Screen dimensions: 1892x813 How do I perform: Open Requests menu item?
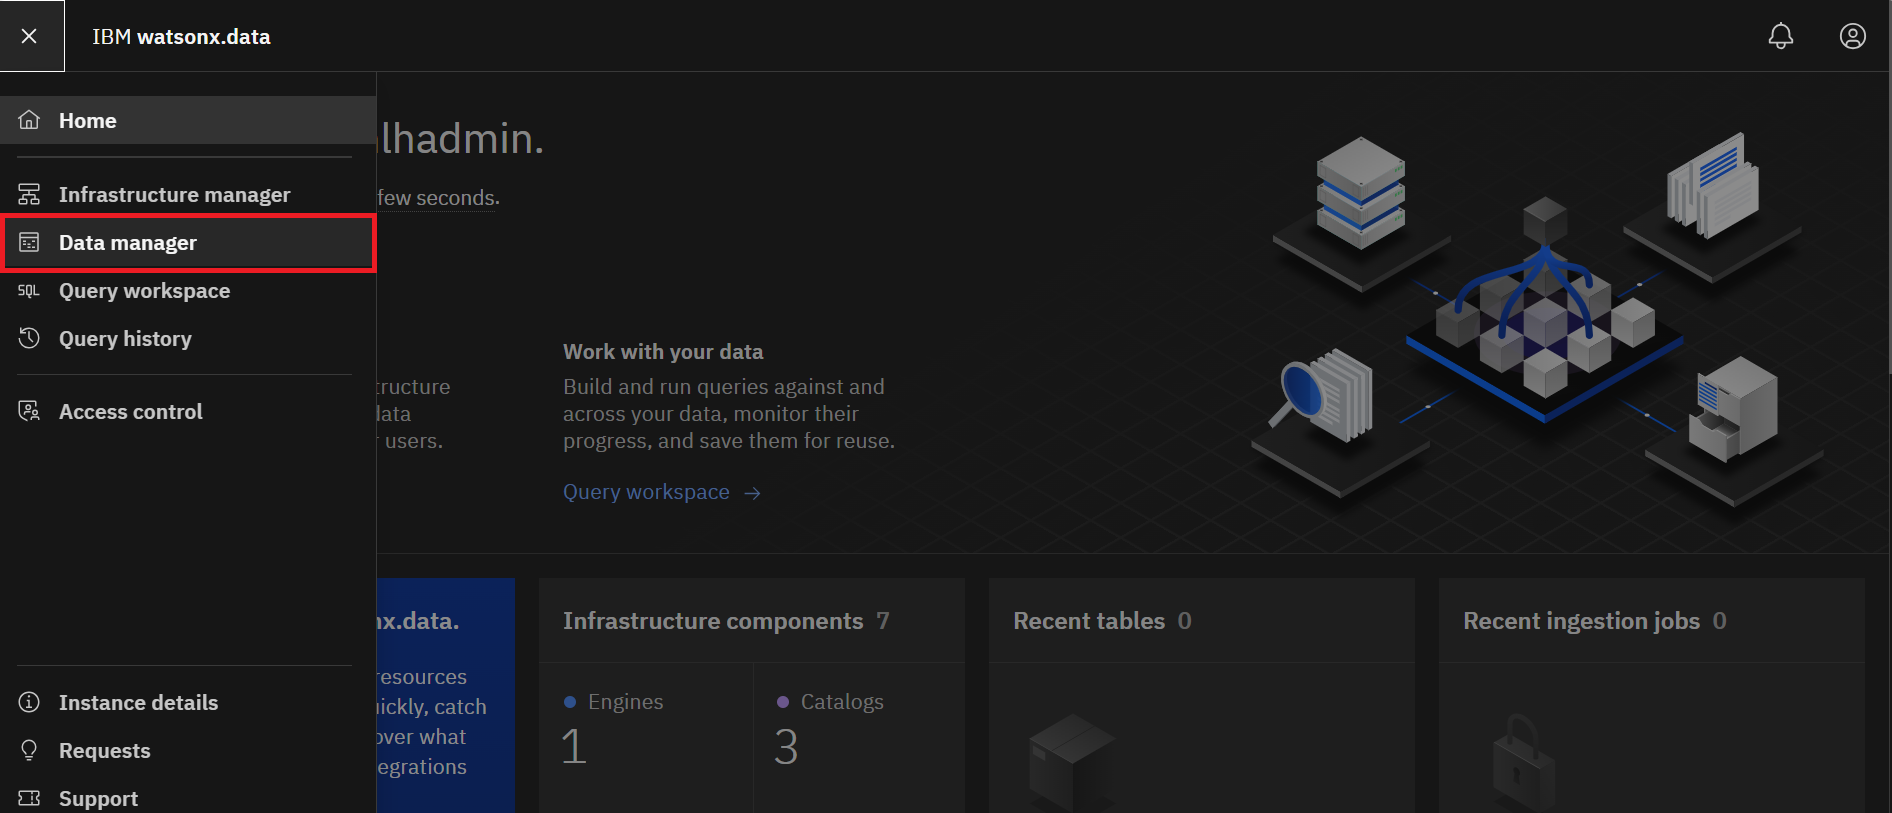click(188, 750)
